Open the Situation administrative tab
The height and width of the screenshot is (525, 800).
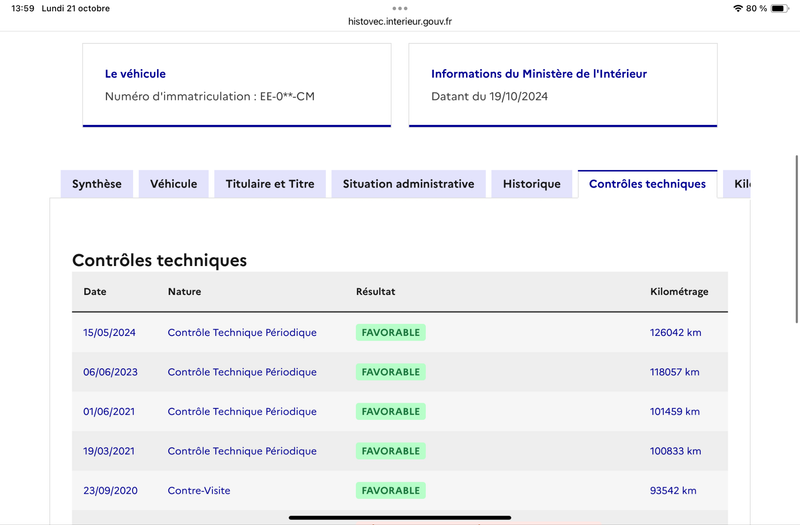tap(409, 184)
